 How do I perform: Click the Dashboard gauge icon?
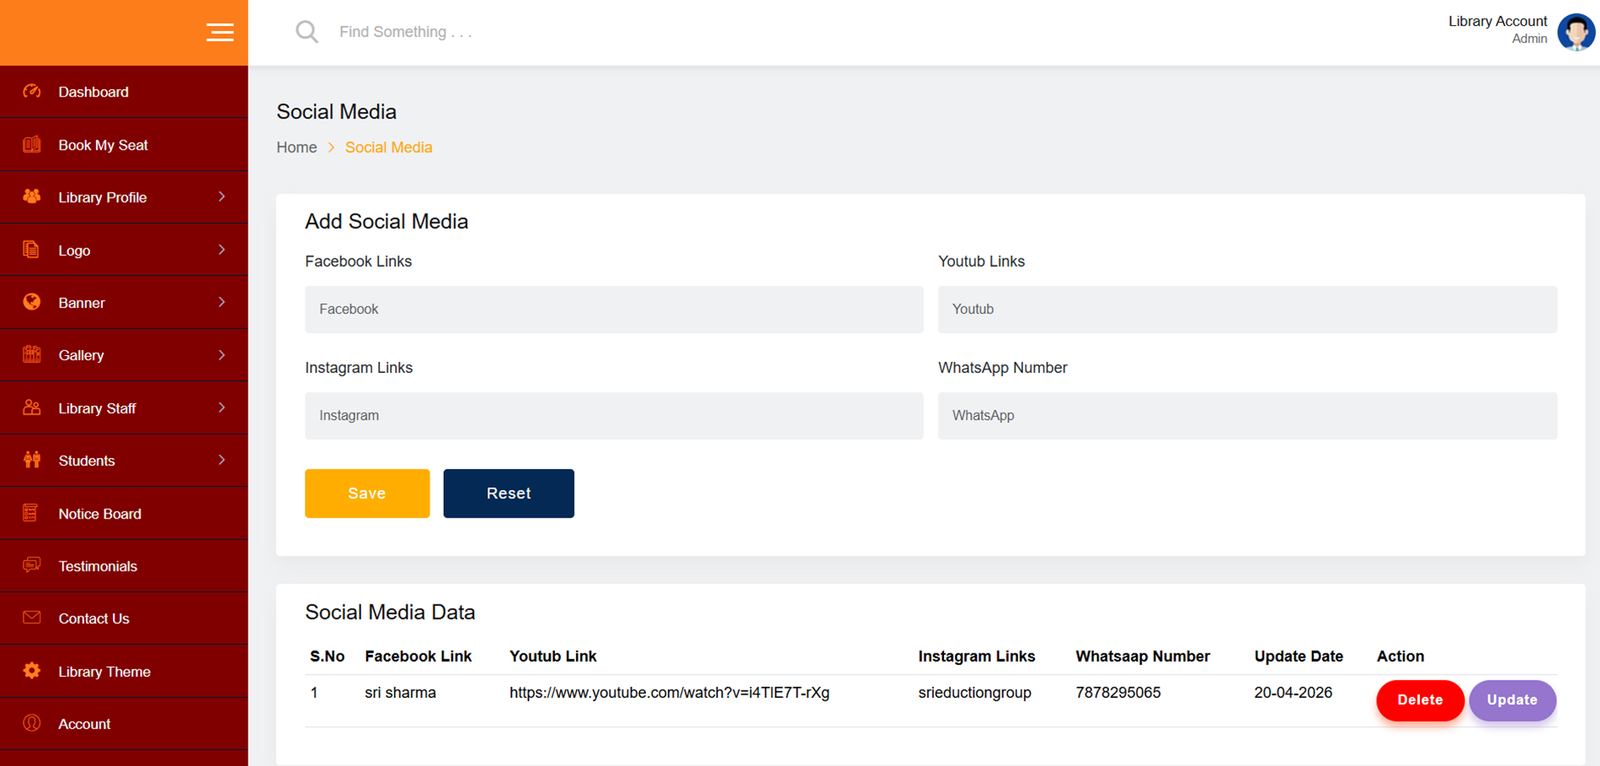(x=32, y=91)
